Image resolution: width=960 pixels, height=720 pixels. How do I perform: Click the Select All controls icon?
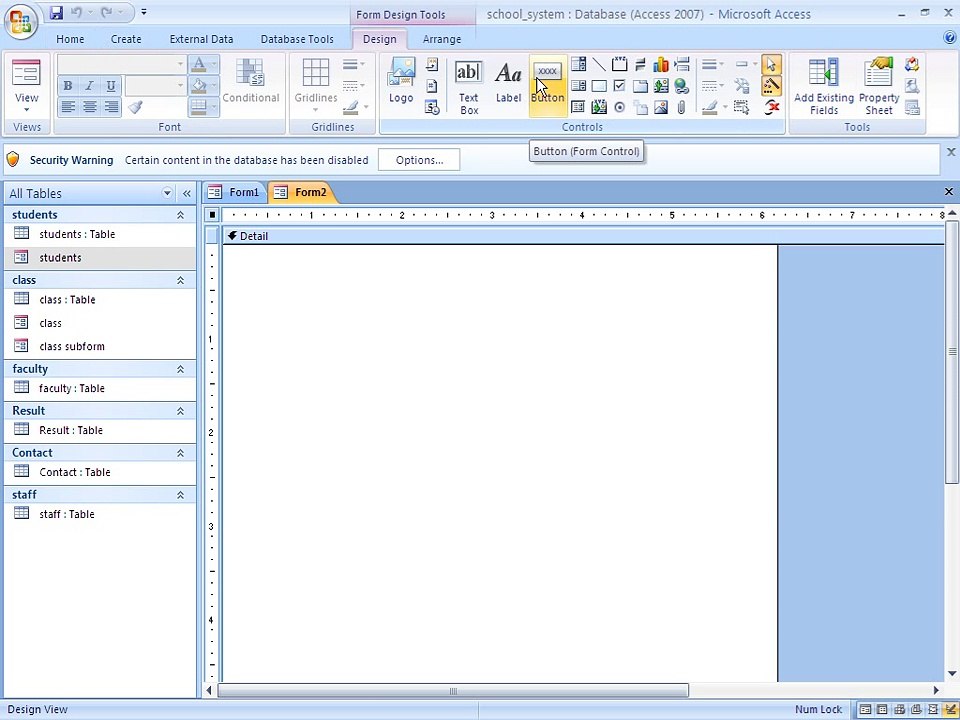coord(741,108)
